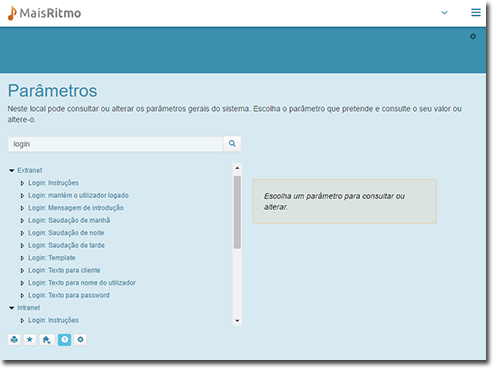Expand 'Login: Instruções' under Extranet

[x=22, y=183]
